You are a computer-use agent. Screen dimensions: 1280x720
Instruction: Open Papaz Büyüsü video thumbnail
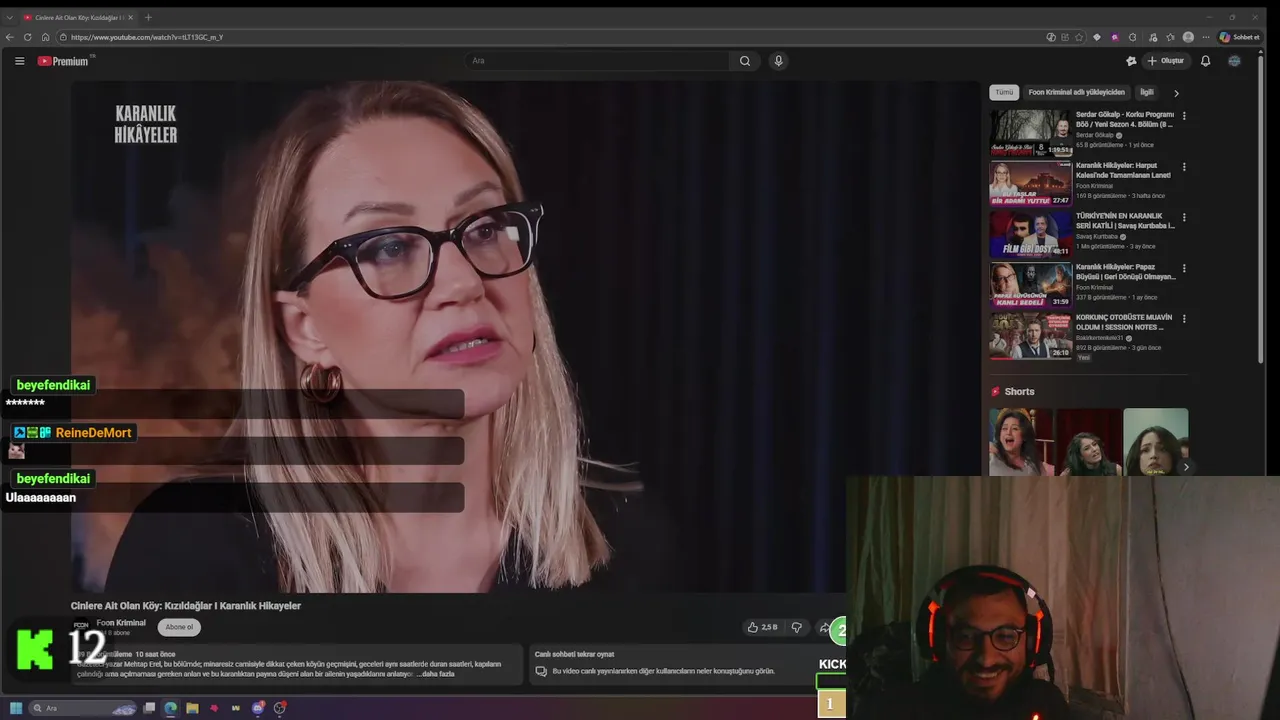click(1031, 285)
